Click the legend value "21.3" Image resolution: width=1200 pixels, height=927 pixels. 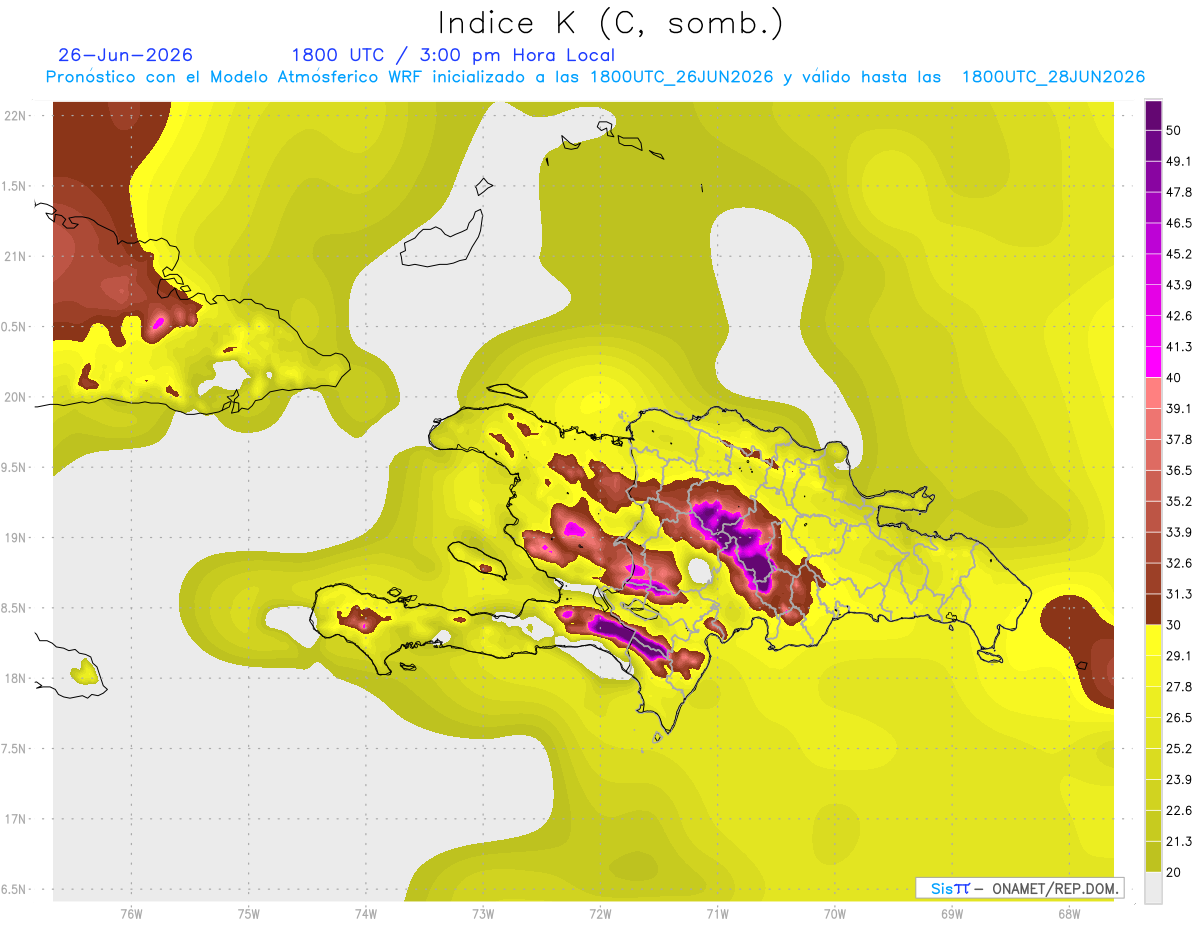pyautogui.click(x=1178, y=842)
